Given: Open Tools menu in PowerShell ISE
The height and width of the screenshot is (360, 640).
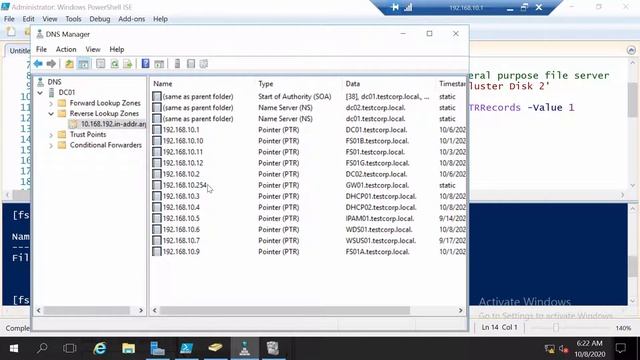Looking at the screenshot, I should coord(73,19).
